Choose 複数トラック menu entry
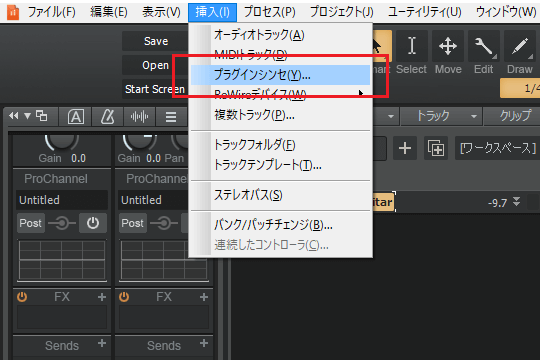Viewport: 540px width, 360px height. [280, 115]
